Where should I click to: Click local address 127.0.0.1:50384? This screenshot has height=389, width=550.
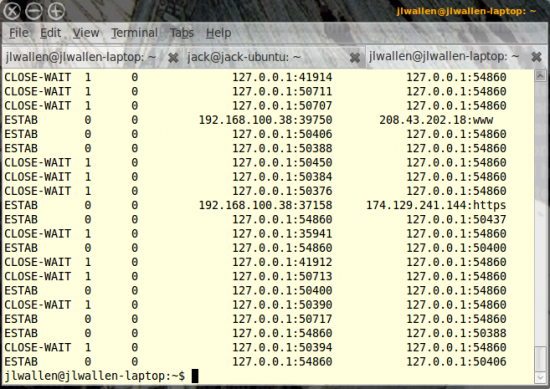[x=282, y=177]
